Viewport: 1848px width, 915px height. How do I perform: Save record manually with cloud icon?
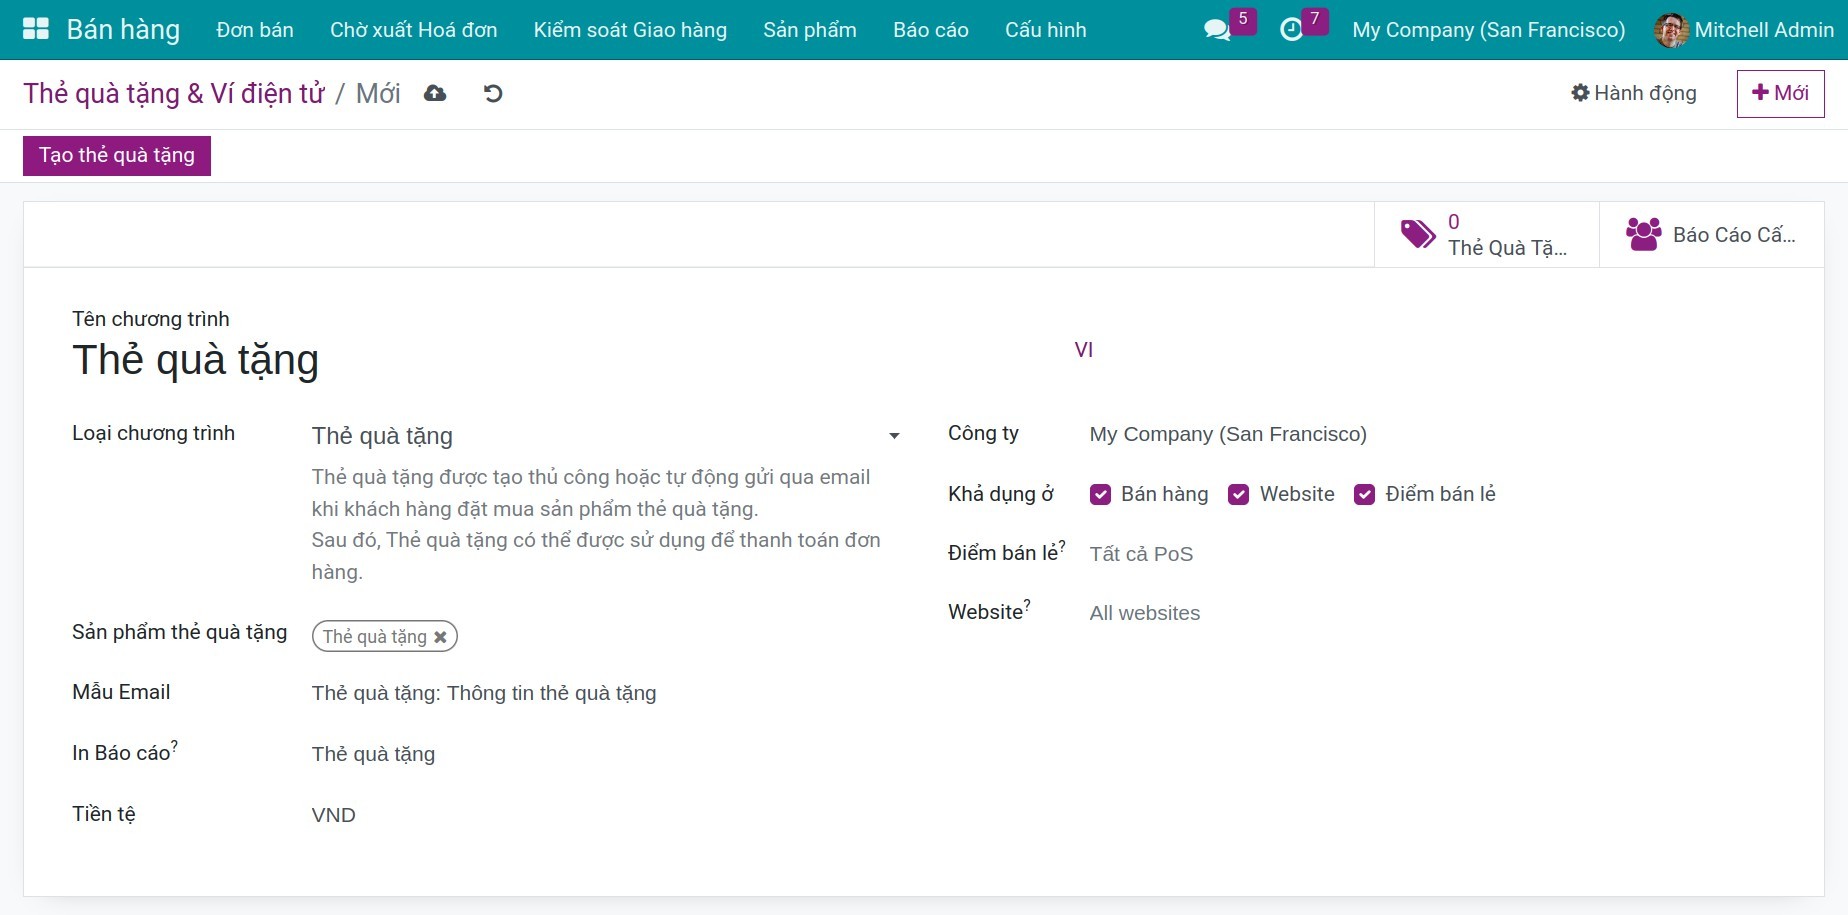[435, 93]
